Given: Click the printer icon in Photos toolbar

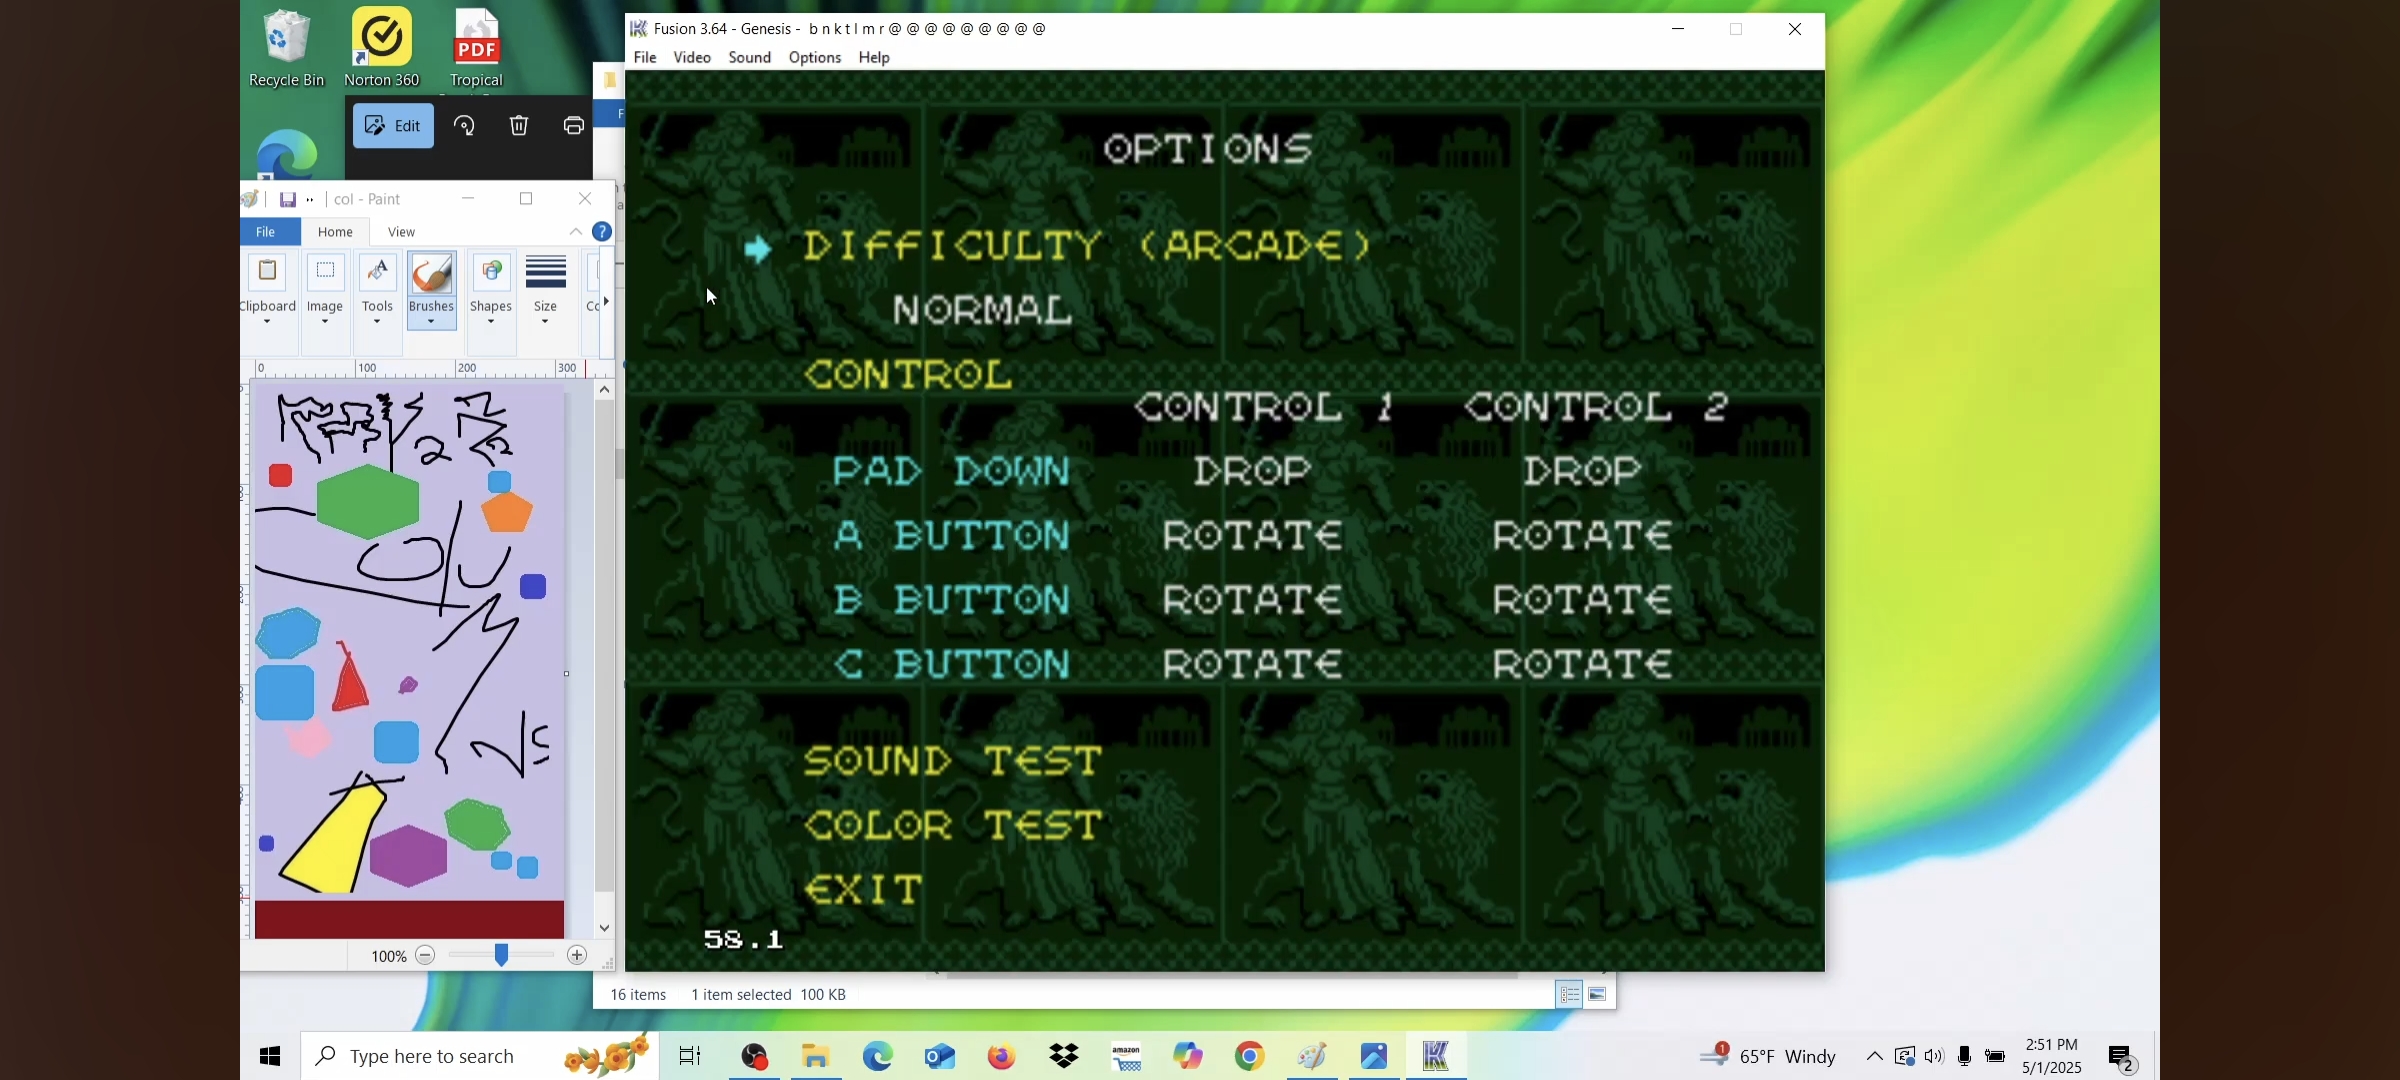Looking at the screenshot, I should [x=573, y=126].
